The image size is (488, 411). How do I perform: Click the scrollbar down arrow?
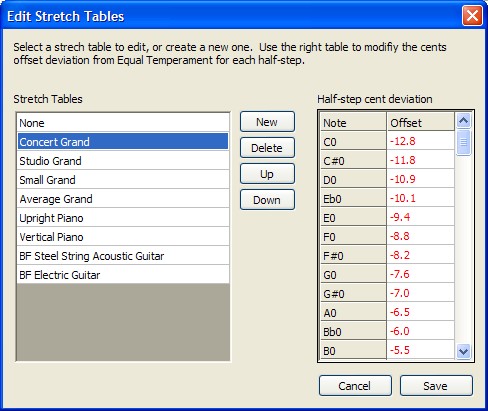(464, 351)
